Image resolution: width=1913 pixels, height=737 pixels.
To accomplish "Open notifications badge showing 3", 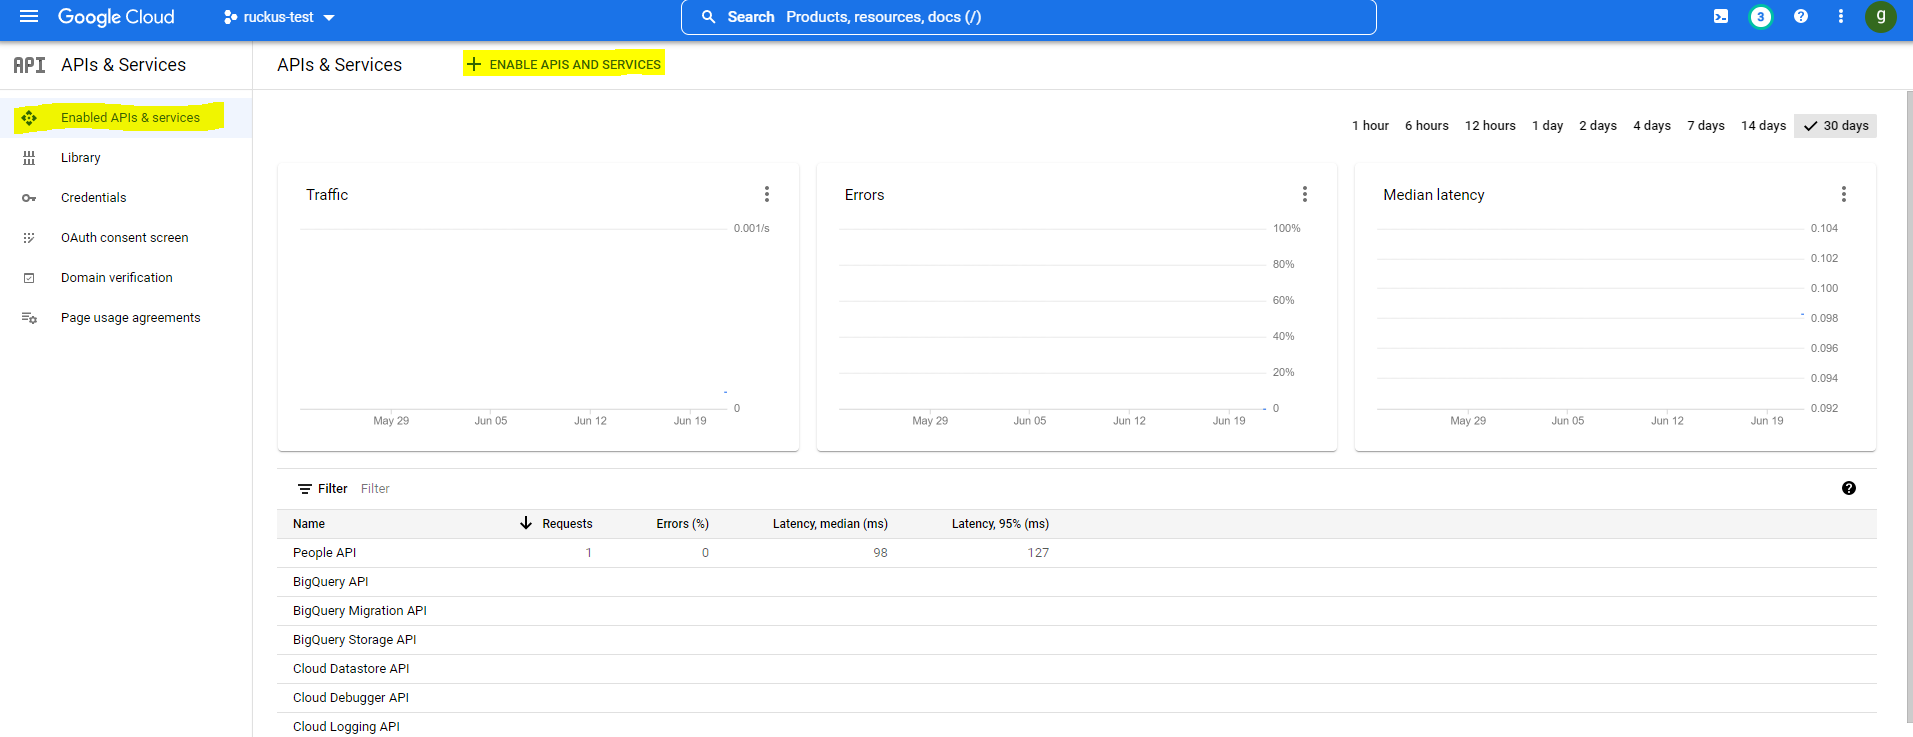I will (x=1761, y=17).
